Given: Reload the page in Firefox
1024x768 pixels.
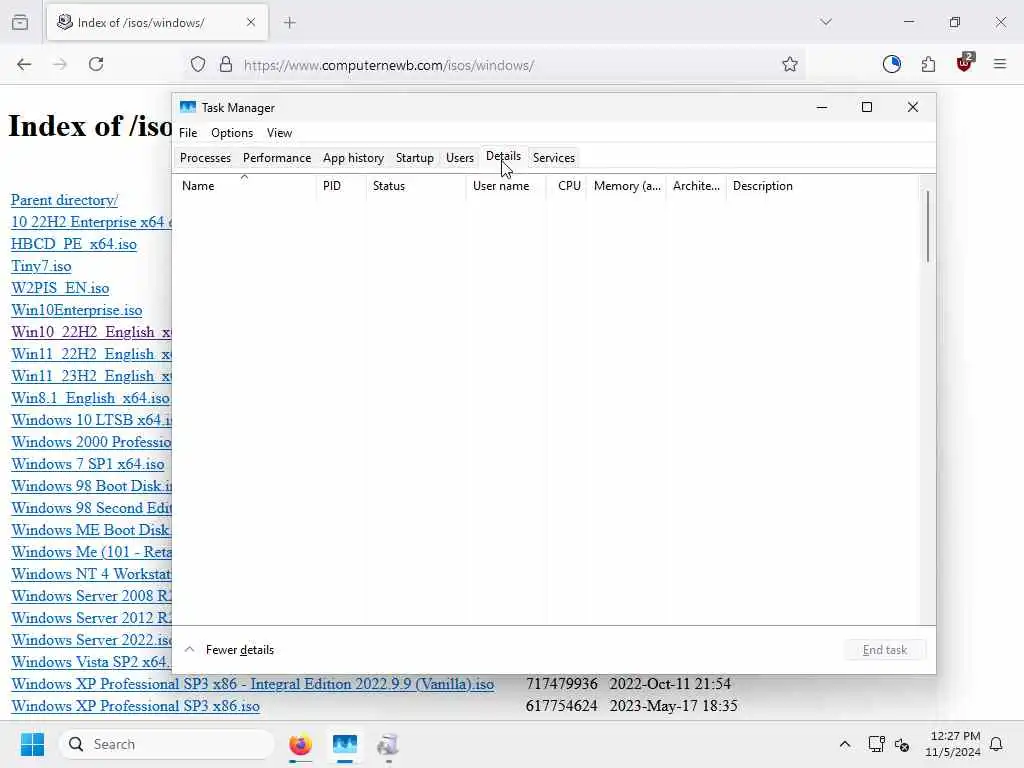Looking at the screenshot, I should pos(96,64).
